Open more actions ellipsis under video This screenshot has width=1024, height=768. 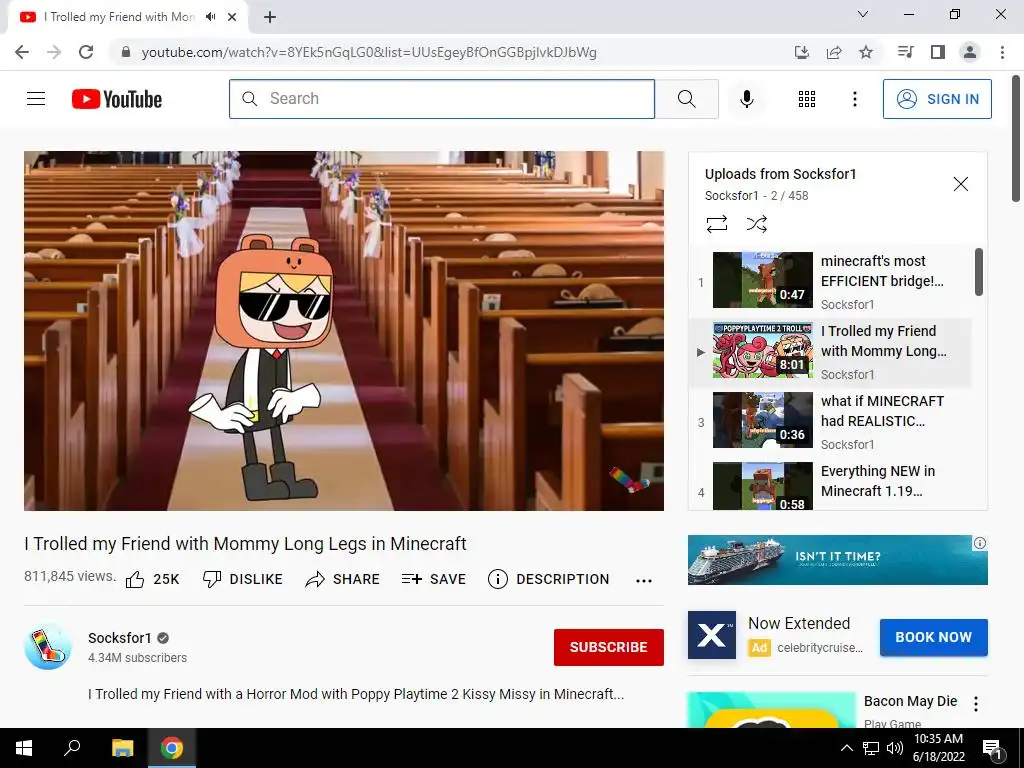(x=644, y=580)
